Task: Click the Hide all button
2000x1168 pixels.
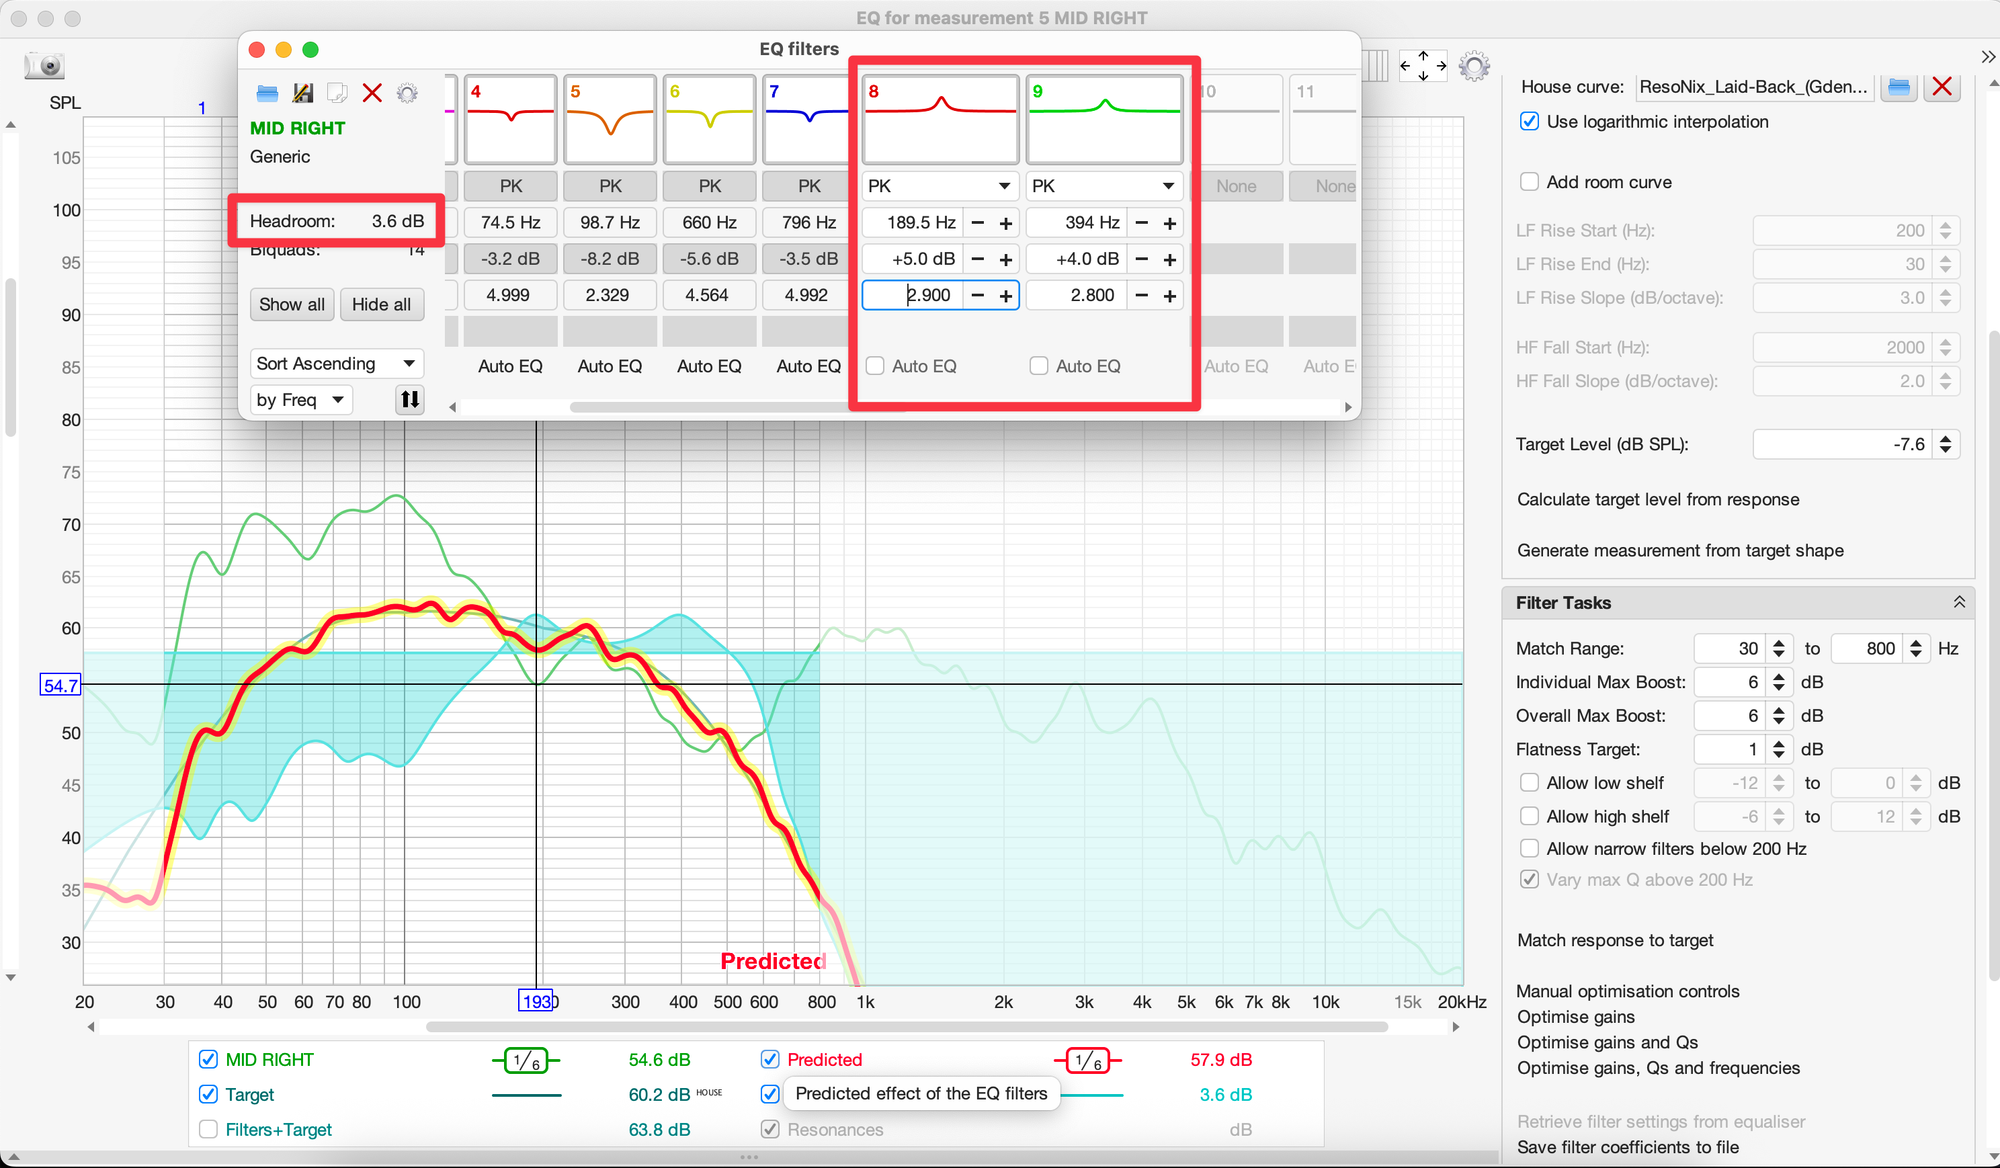Action: pos(381,305)
